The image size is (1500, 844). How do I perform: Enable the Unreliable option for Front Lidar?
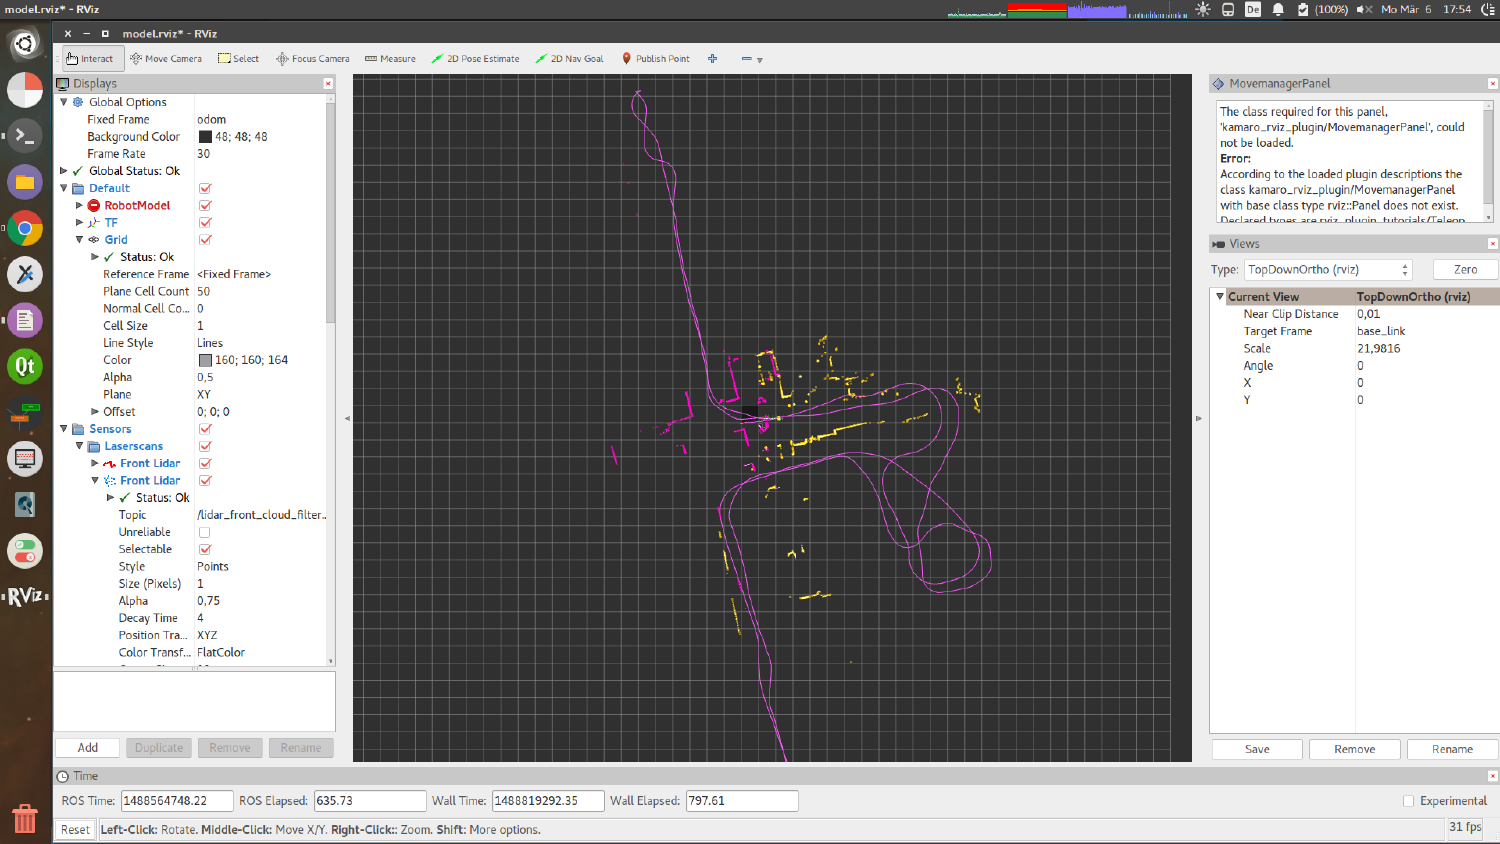204,531
